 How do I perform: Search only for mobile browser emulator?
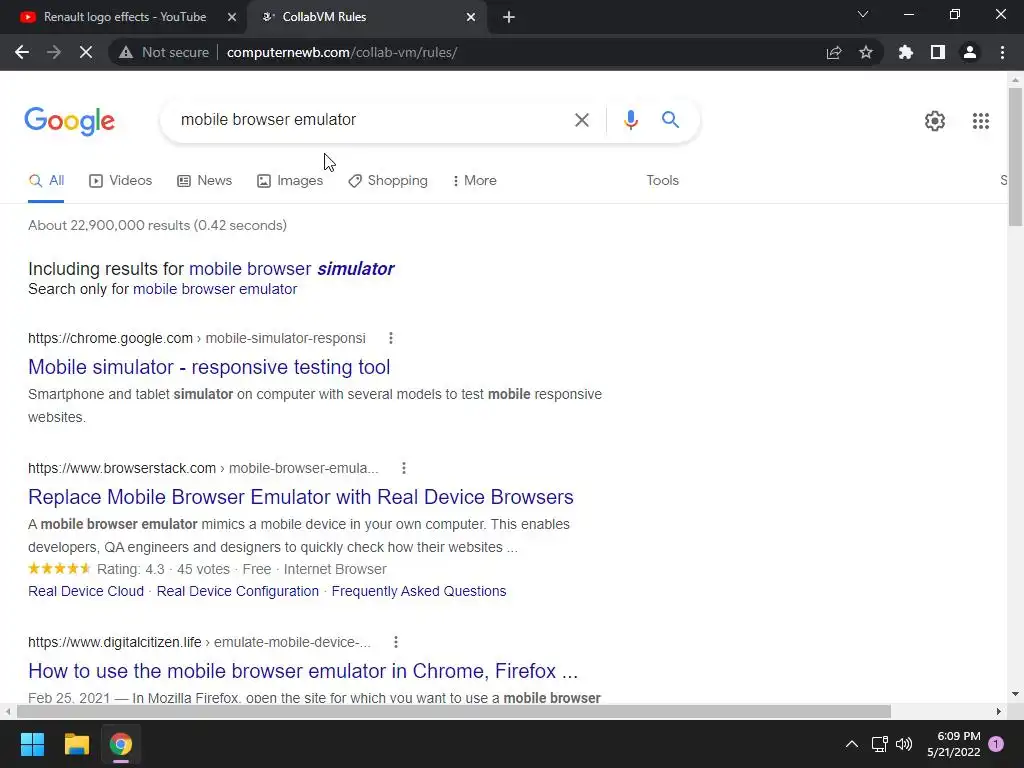[215, 289]
